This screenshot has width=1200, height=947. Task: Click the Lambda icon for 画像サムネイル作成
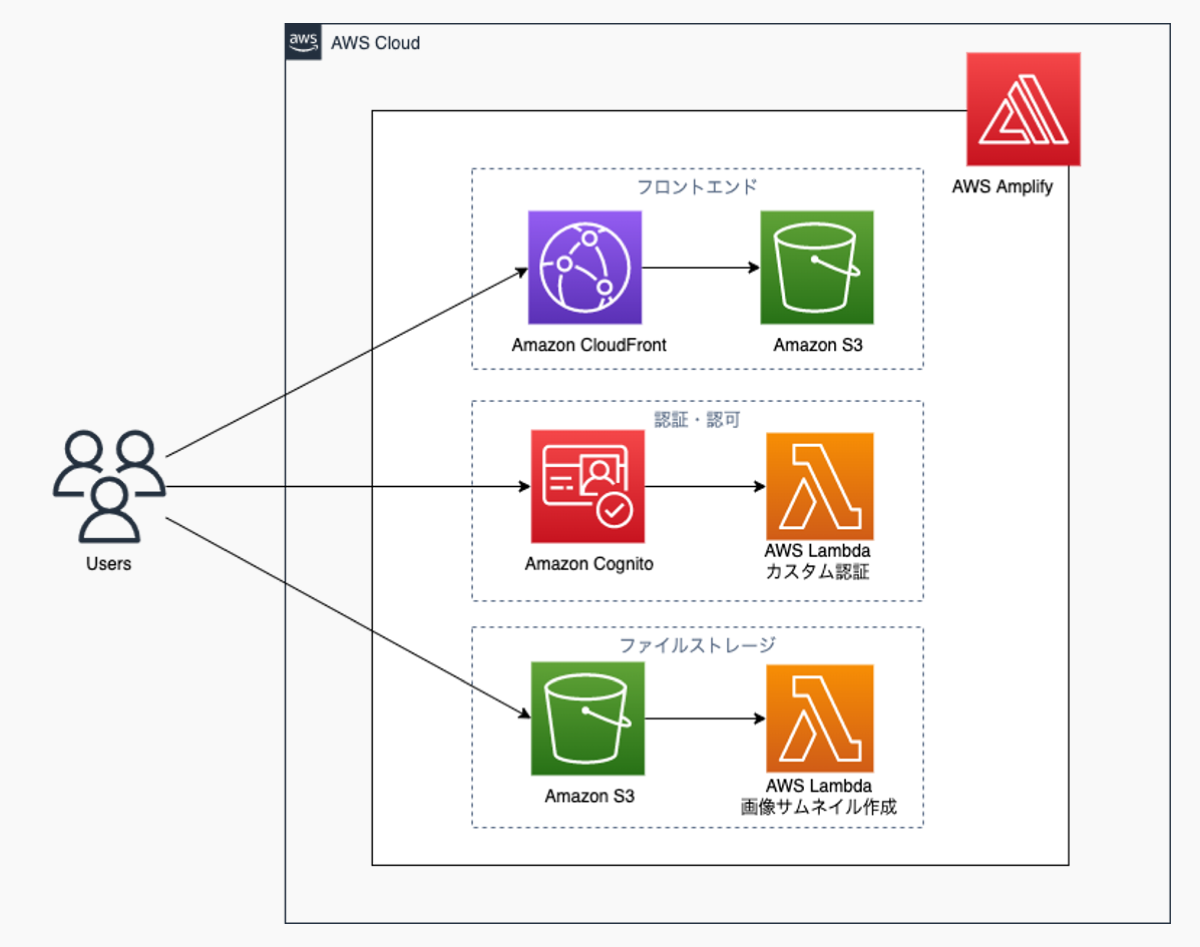pyautogui.click(x=819, y=718)
